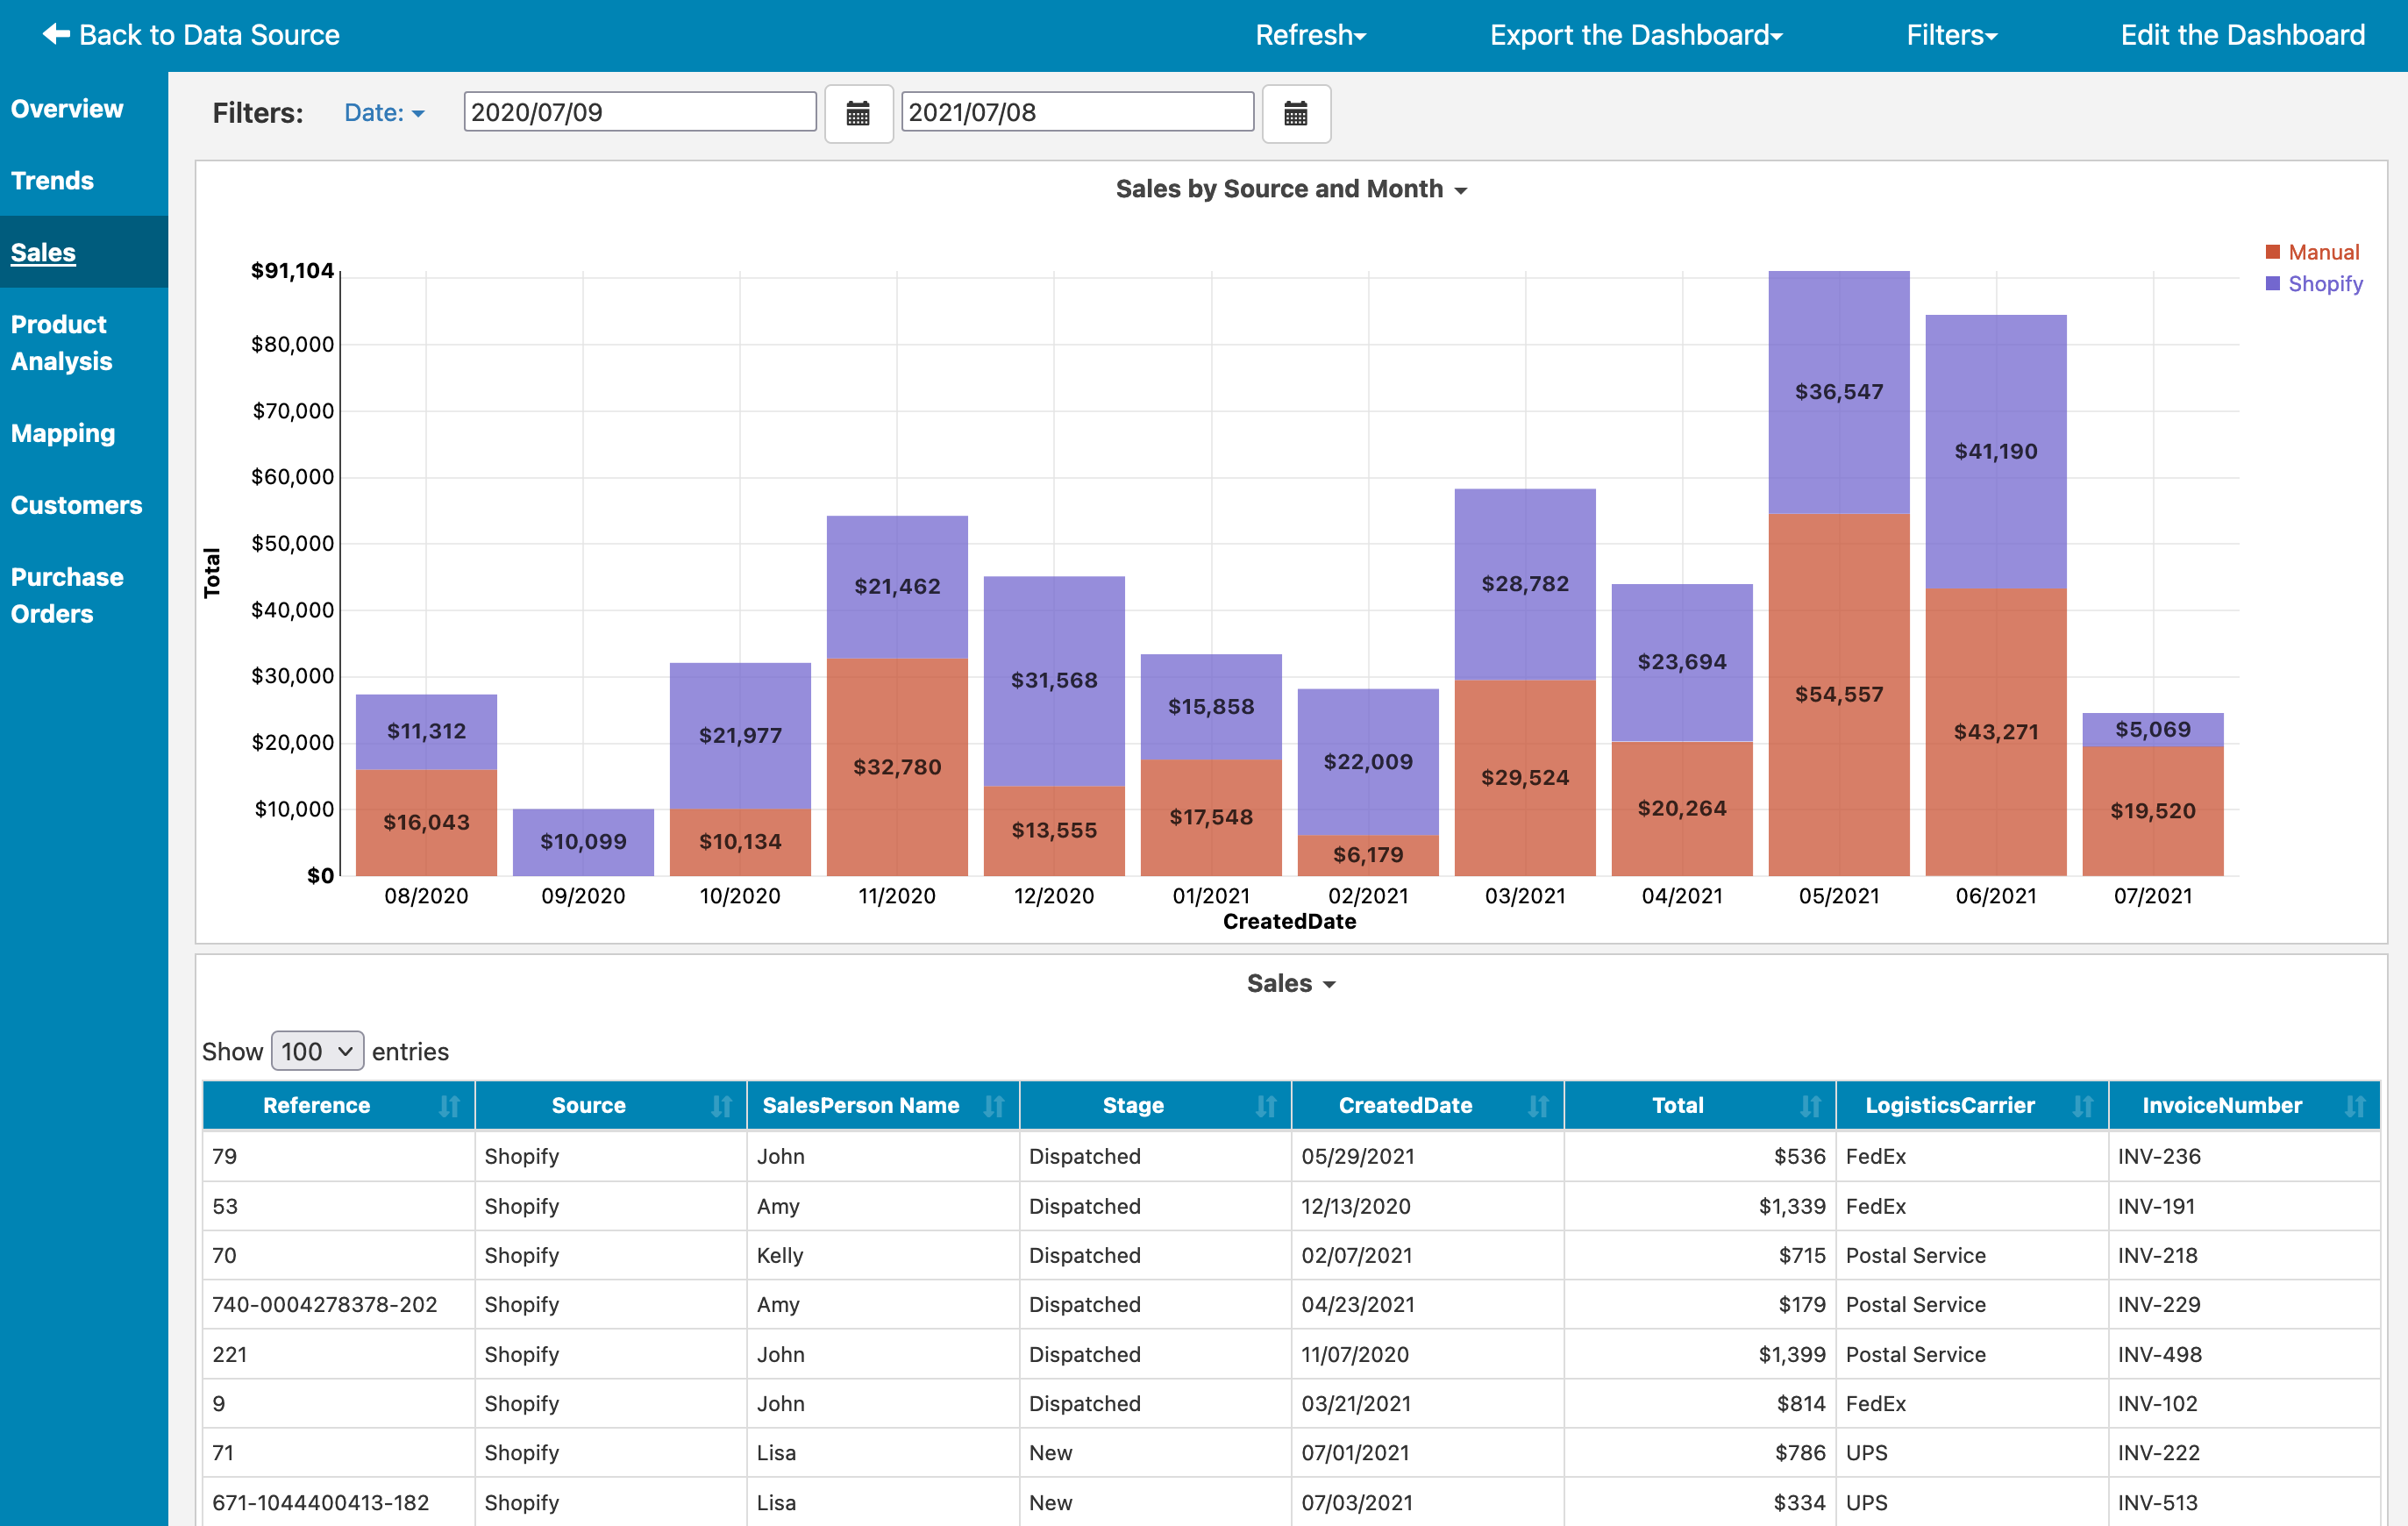This screenshot has height=1526, width=2408.
Task: Click Back to Data Source
Action: point(192,34)
